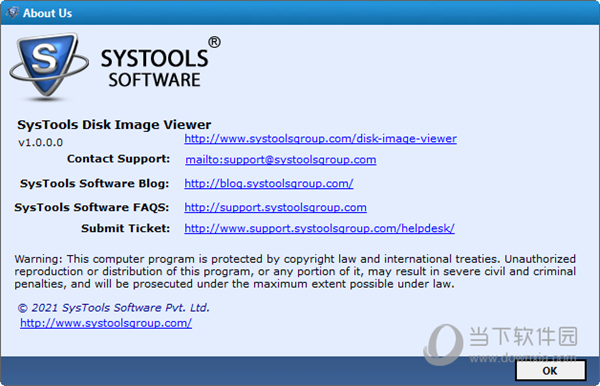The height and width of the screenshot is (386, 600).
Task: Click the mailto support email link
Action: point(280,160)
